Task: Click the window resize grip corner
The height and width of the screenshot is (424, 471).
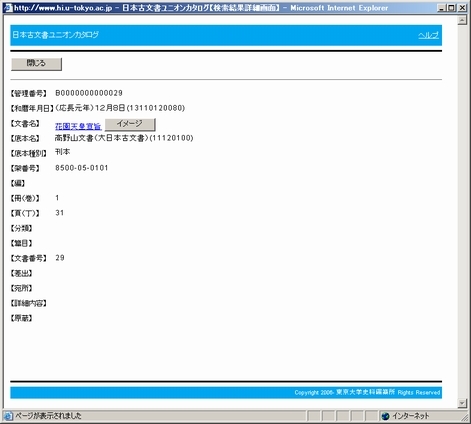Action: pos(465,417)
